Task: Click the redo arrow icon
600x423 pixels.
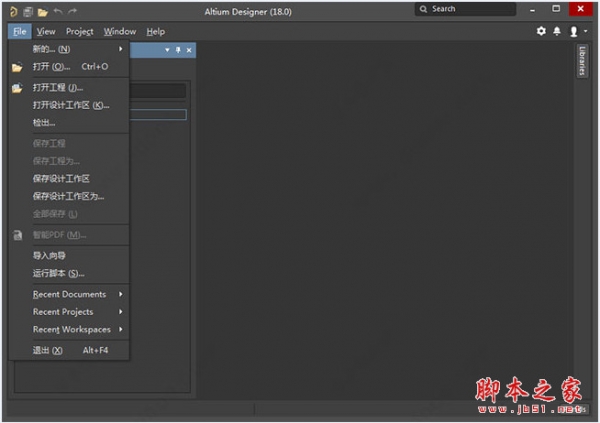Action: click(x=72, y=11)
